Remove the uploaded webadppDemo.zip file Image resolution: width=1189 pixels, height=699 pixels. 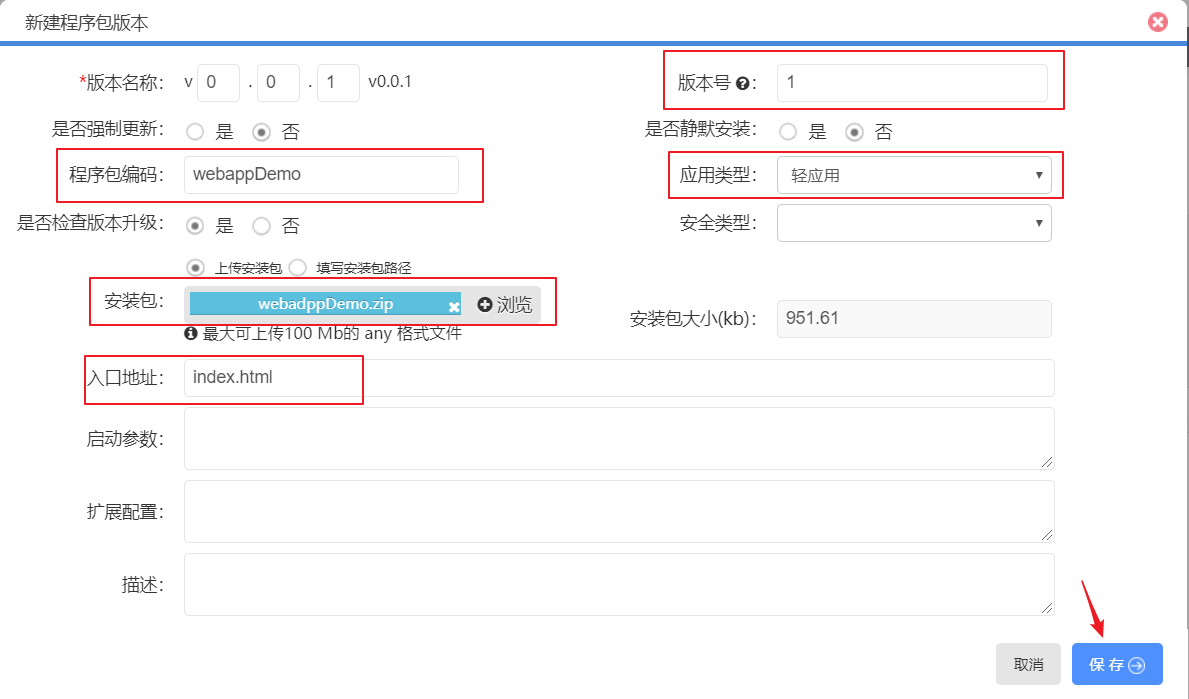coord(454,307)
